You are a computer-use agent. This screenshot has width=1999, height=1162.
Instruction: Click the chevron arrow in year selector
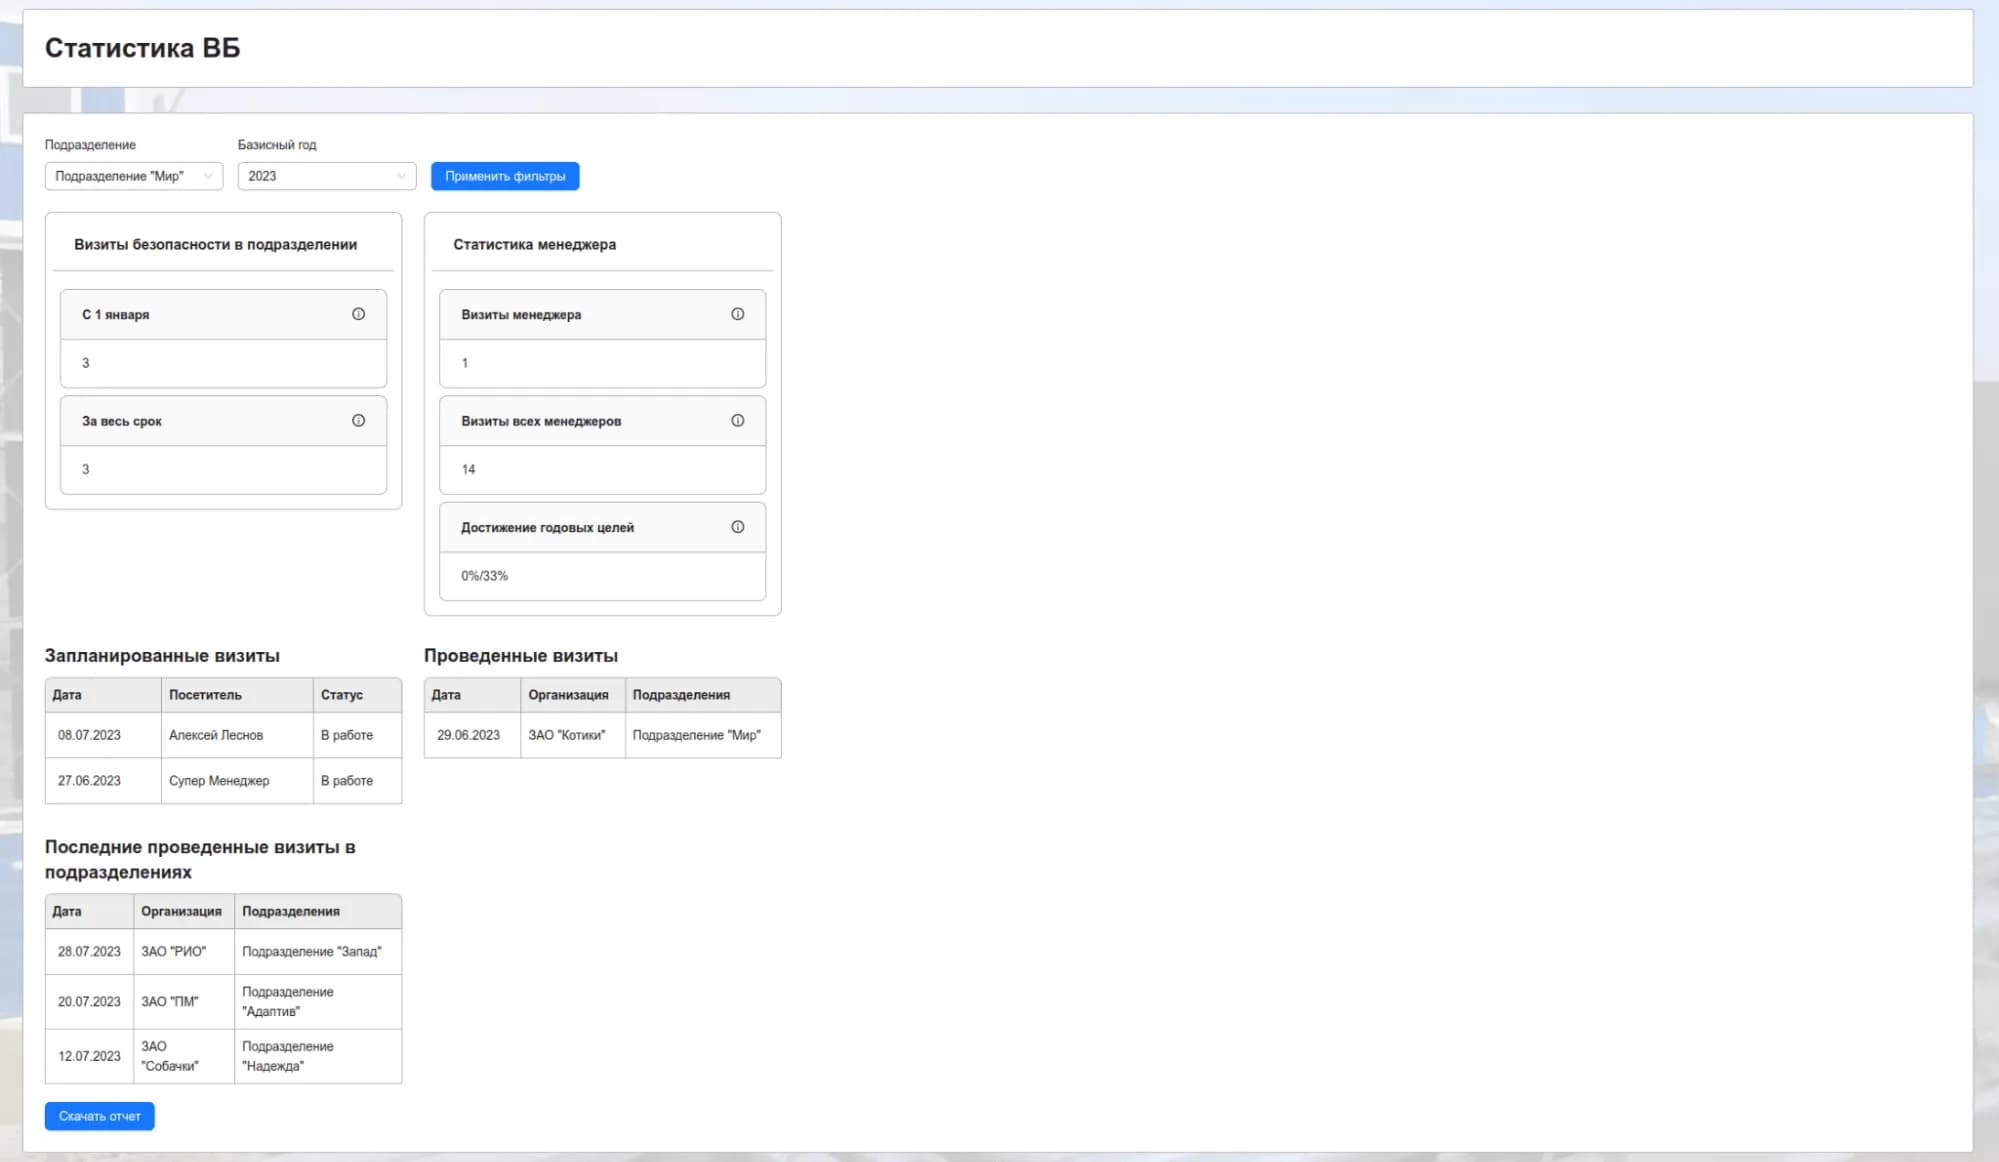point(401,176)
